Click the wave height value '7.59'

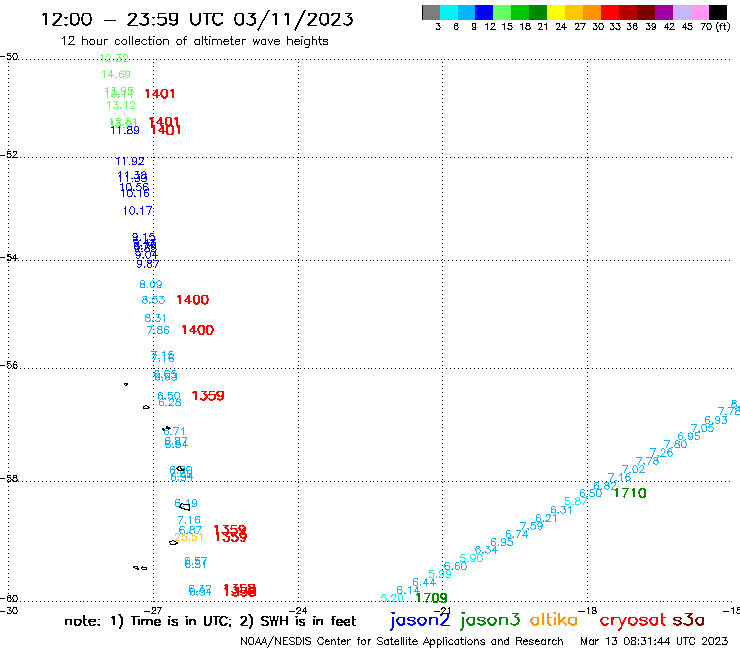(x=531, y=526)
